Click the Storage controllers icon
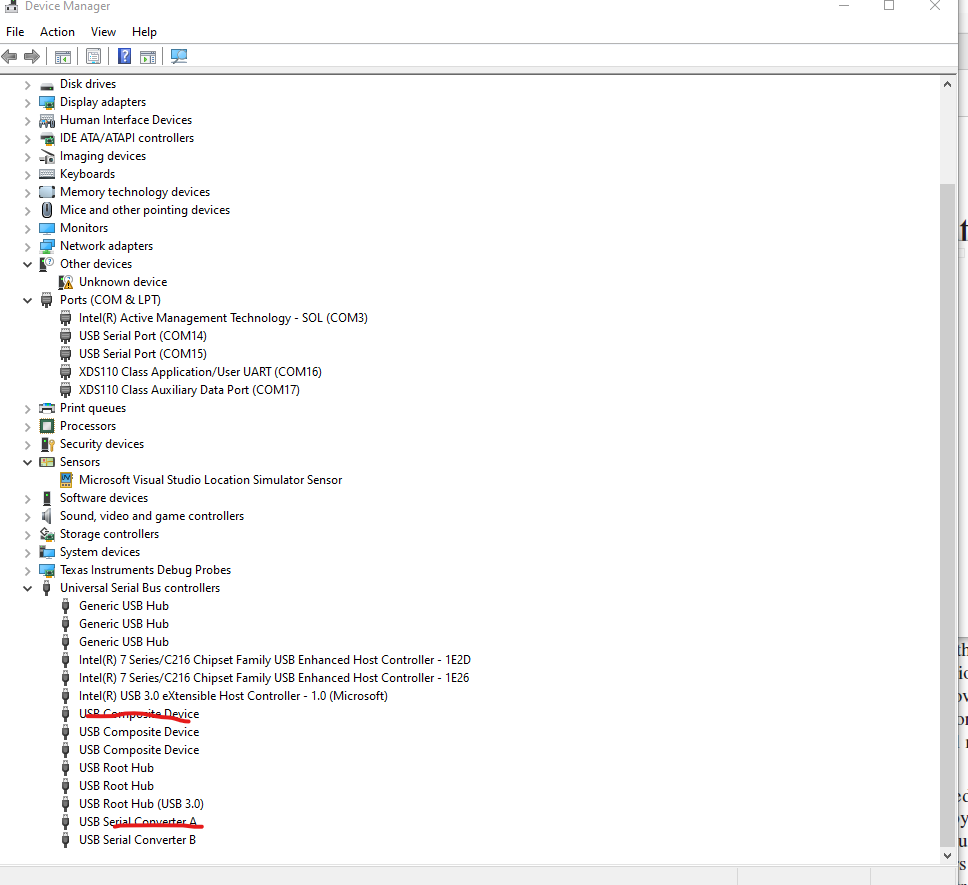This screenshot has width=968, height=885. click(47, 534)
